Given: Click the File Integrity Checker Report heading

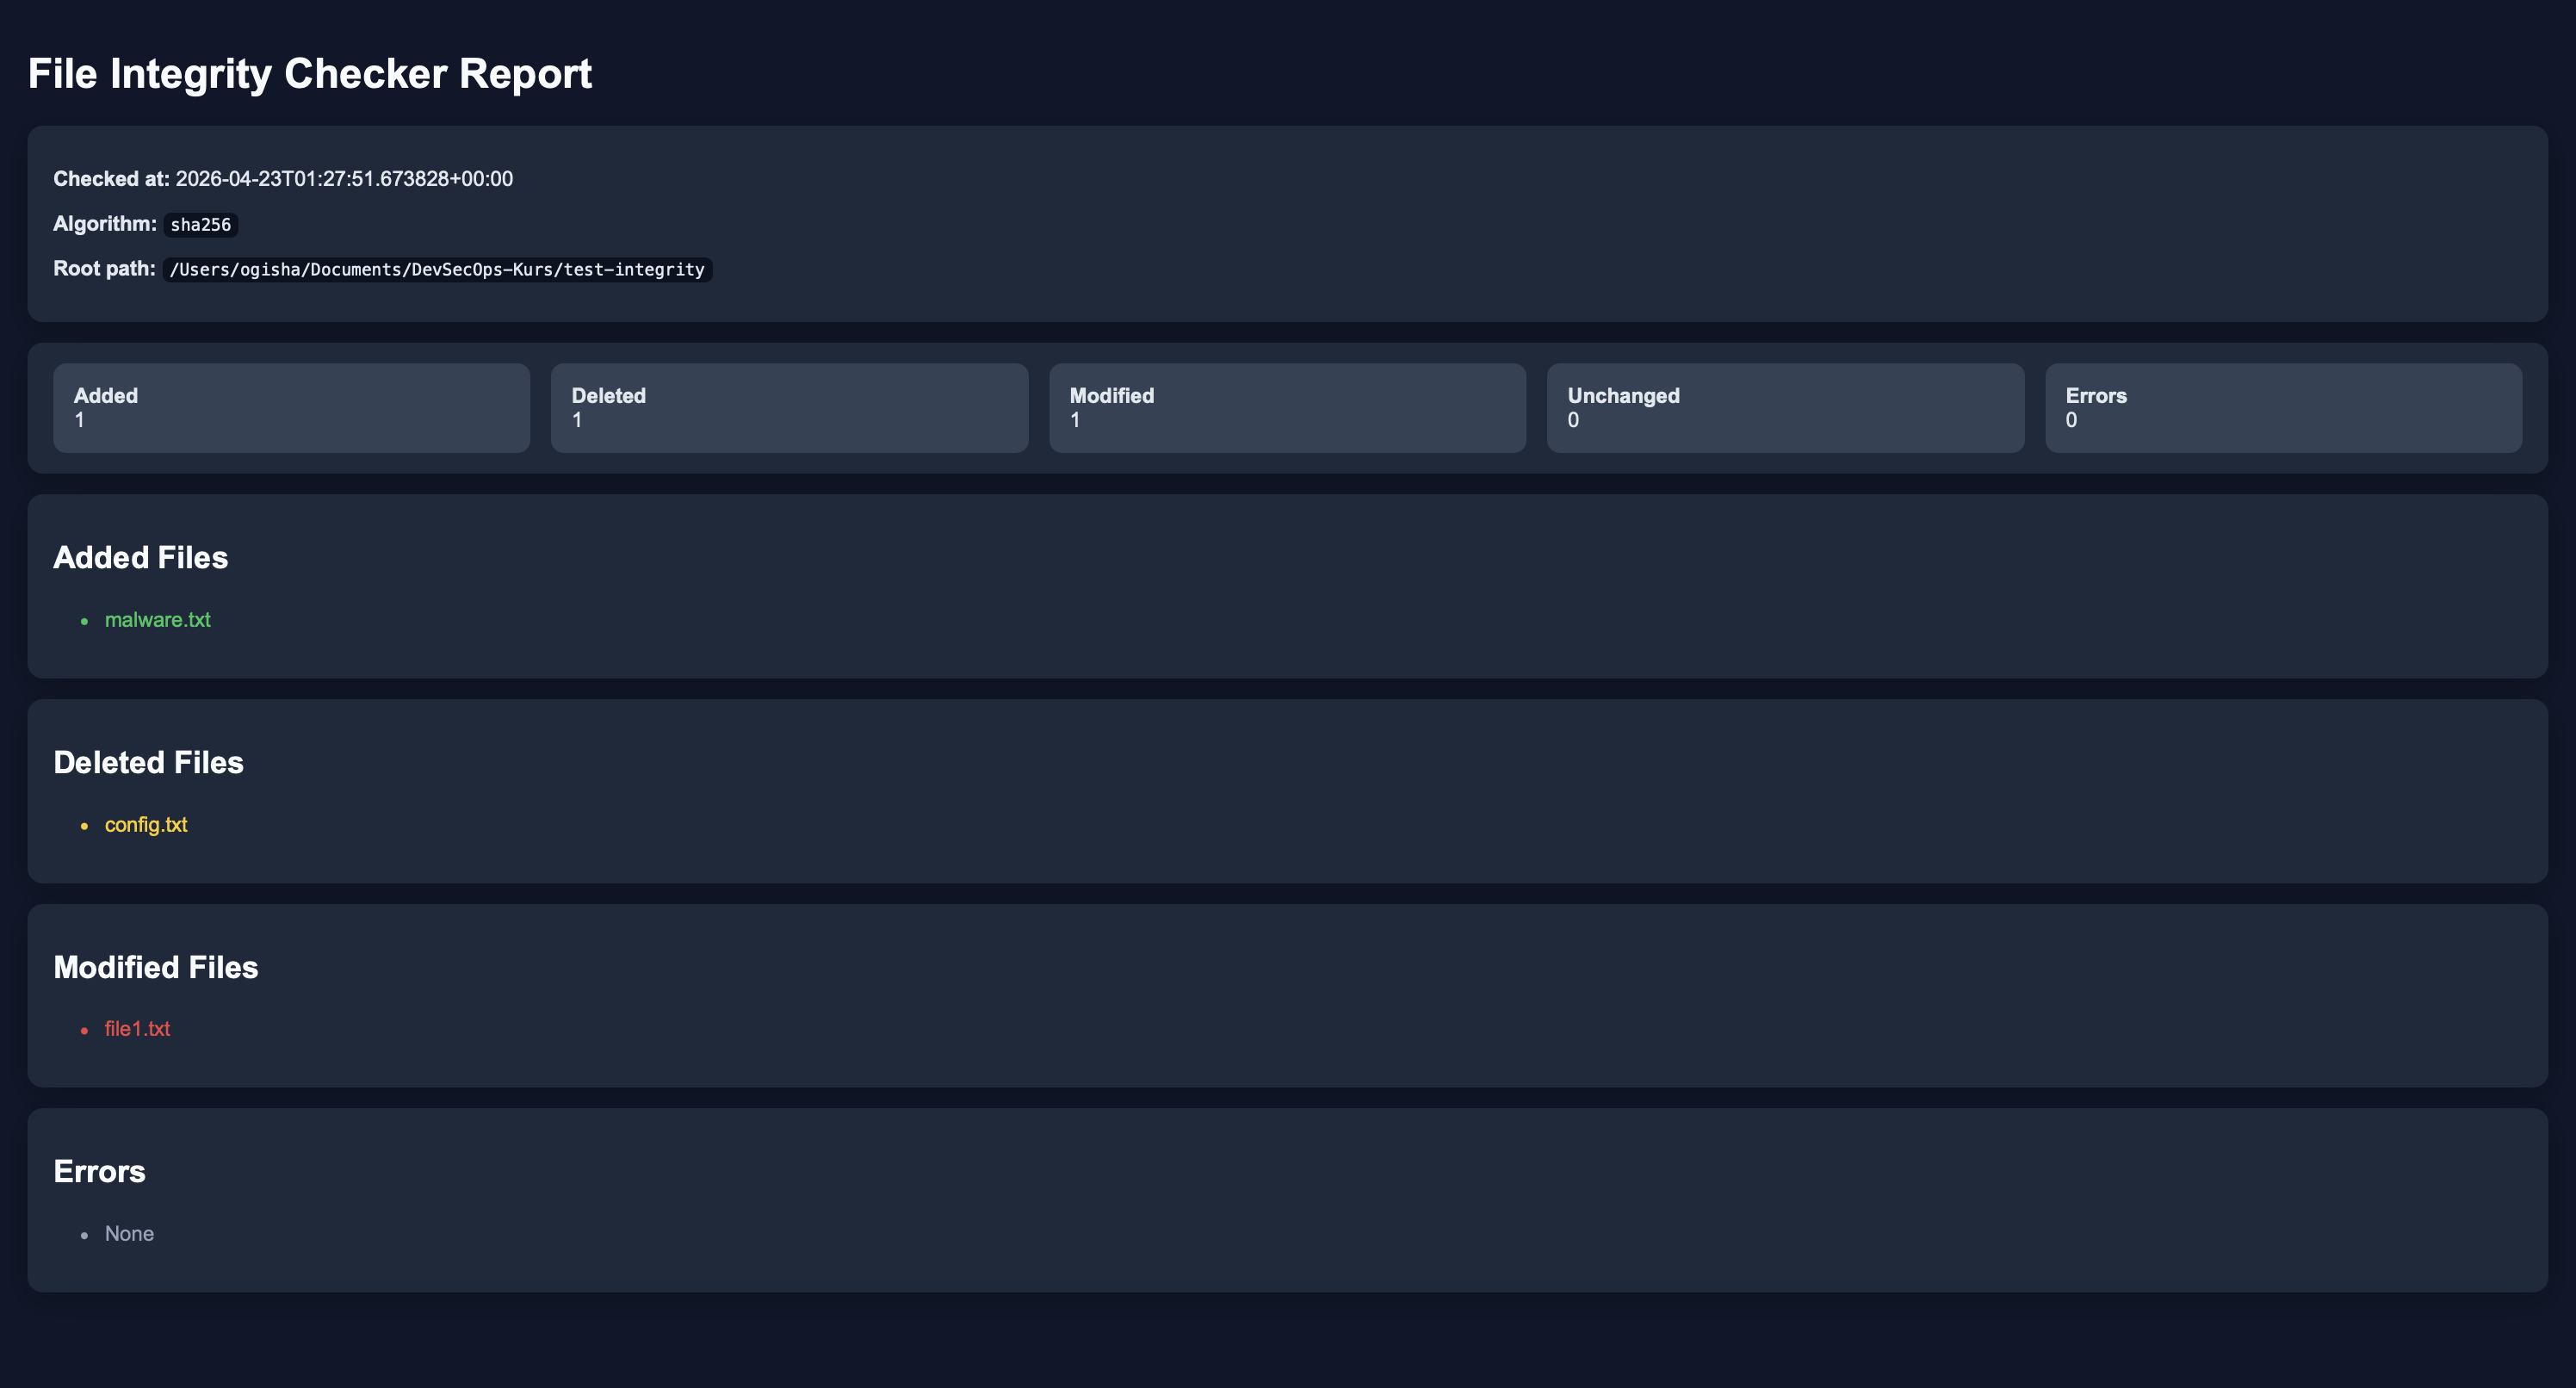Looking at the screenshot, I should [x=310, y=74].
